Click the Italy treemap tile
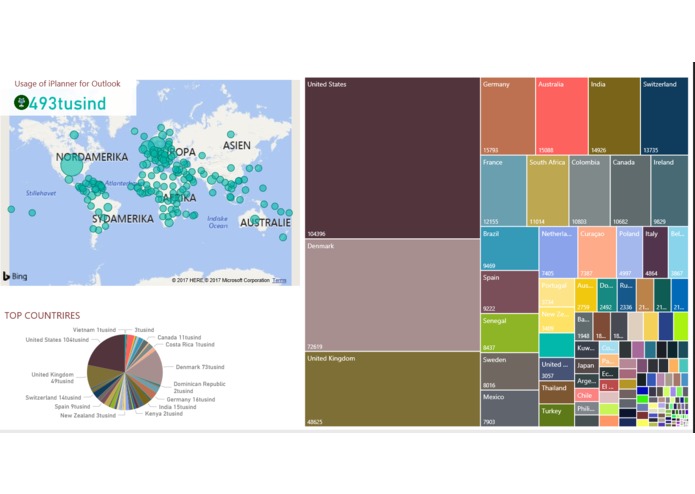This screenshot has width=695, height=494. click(x=655, y=253)
